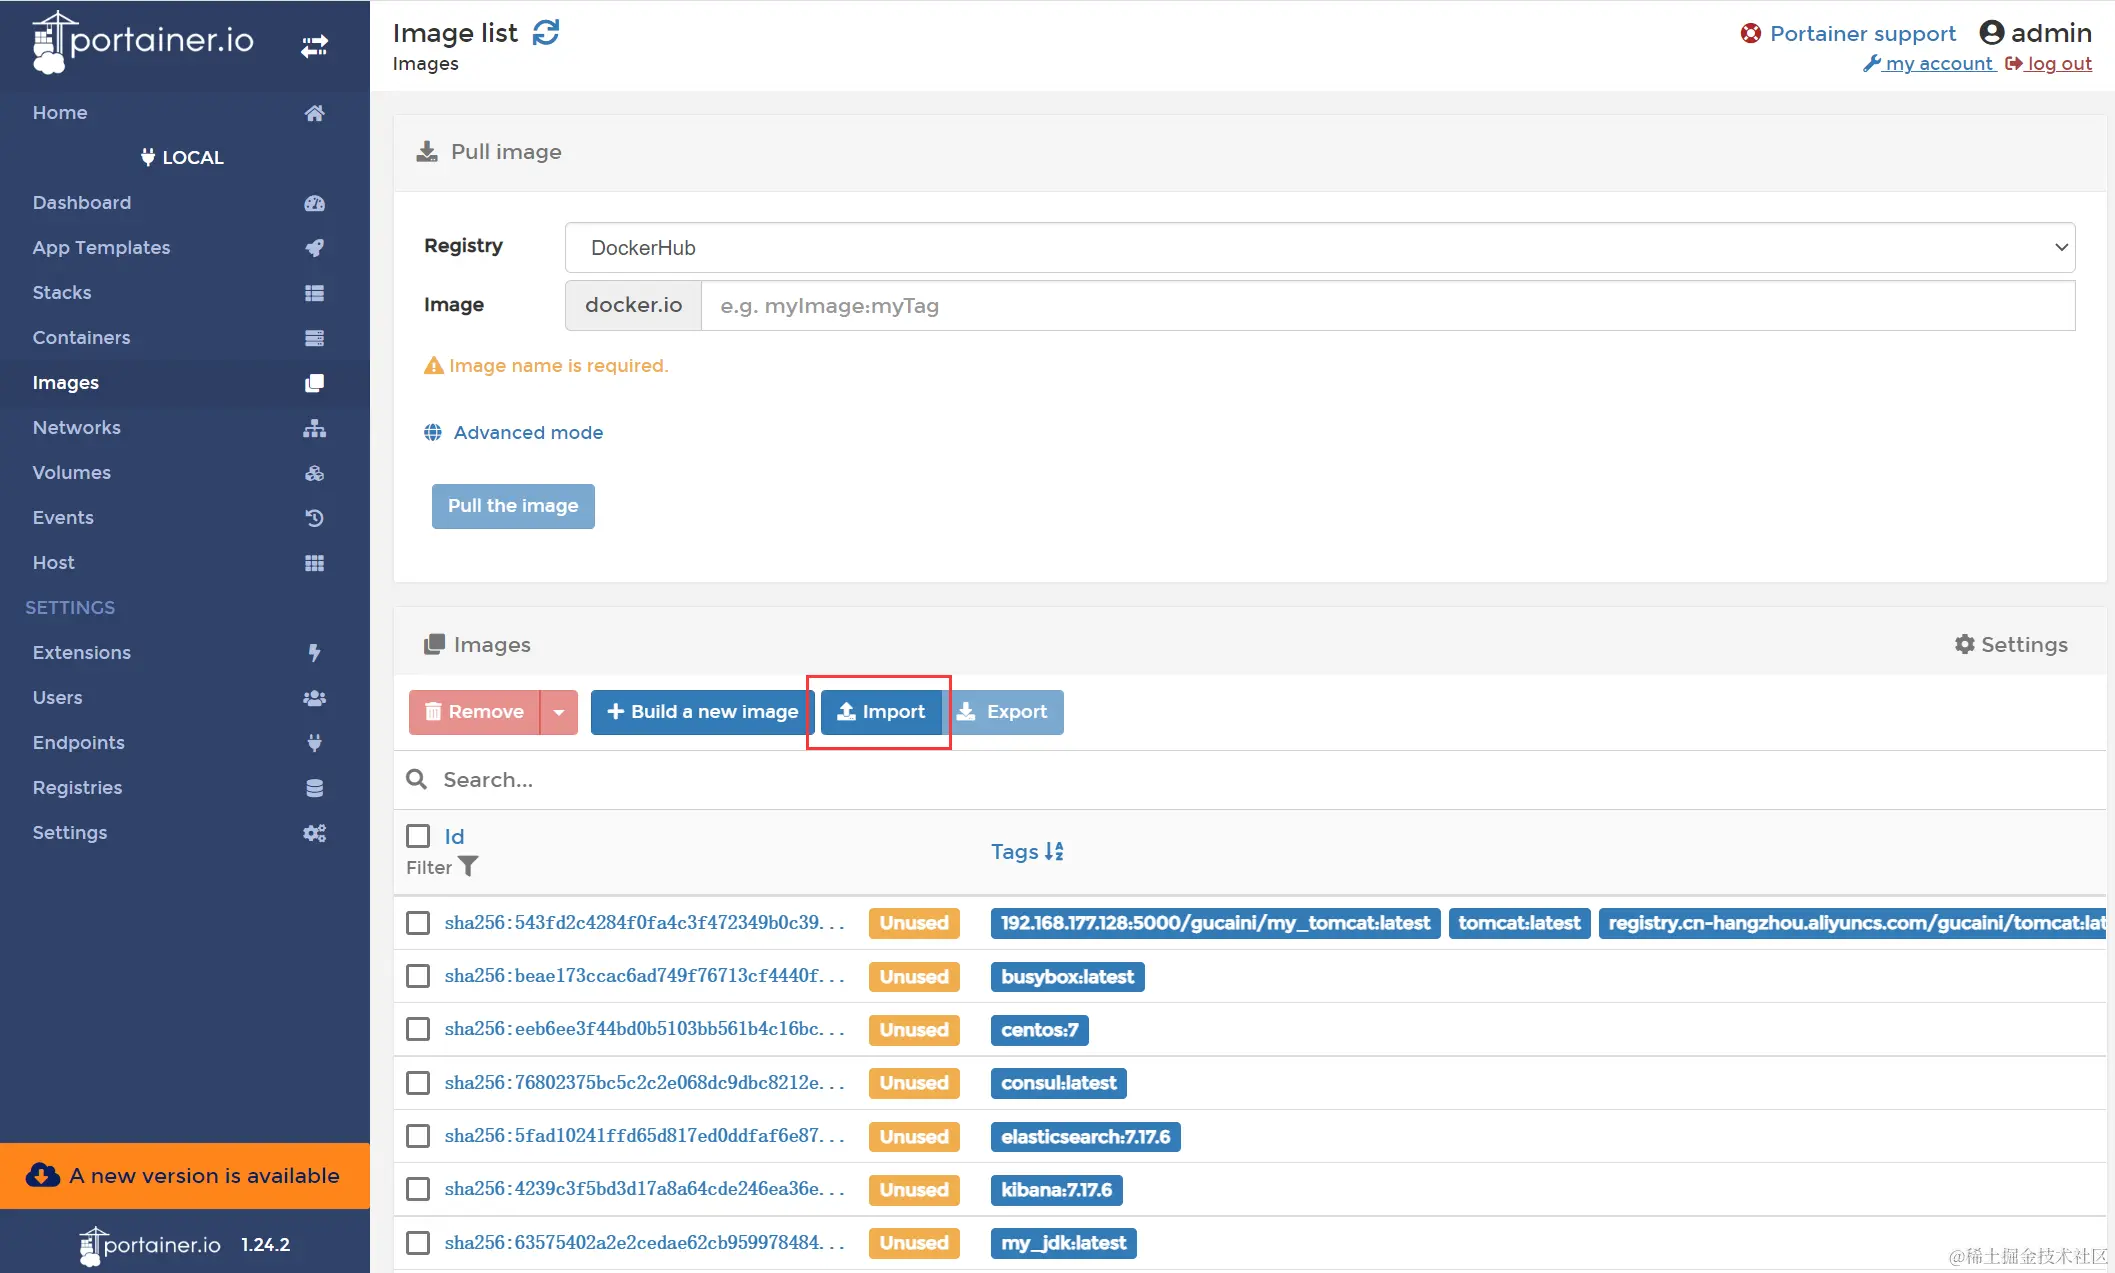Check the busybox:latest image row checkbox

418,976
